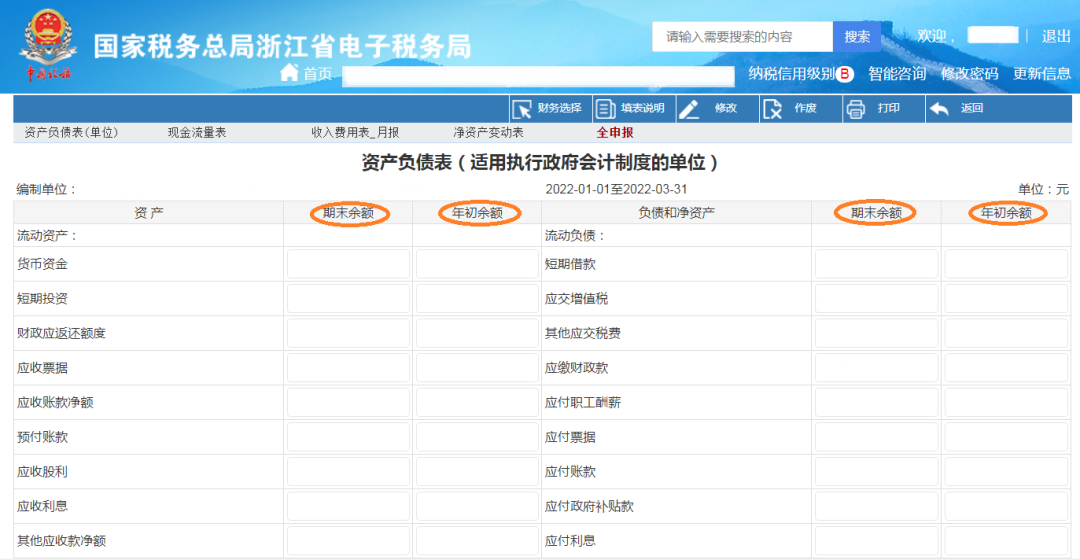Click 应交增值税 期末余额 input field

(x=877, y=299)
